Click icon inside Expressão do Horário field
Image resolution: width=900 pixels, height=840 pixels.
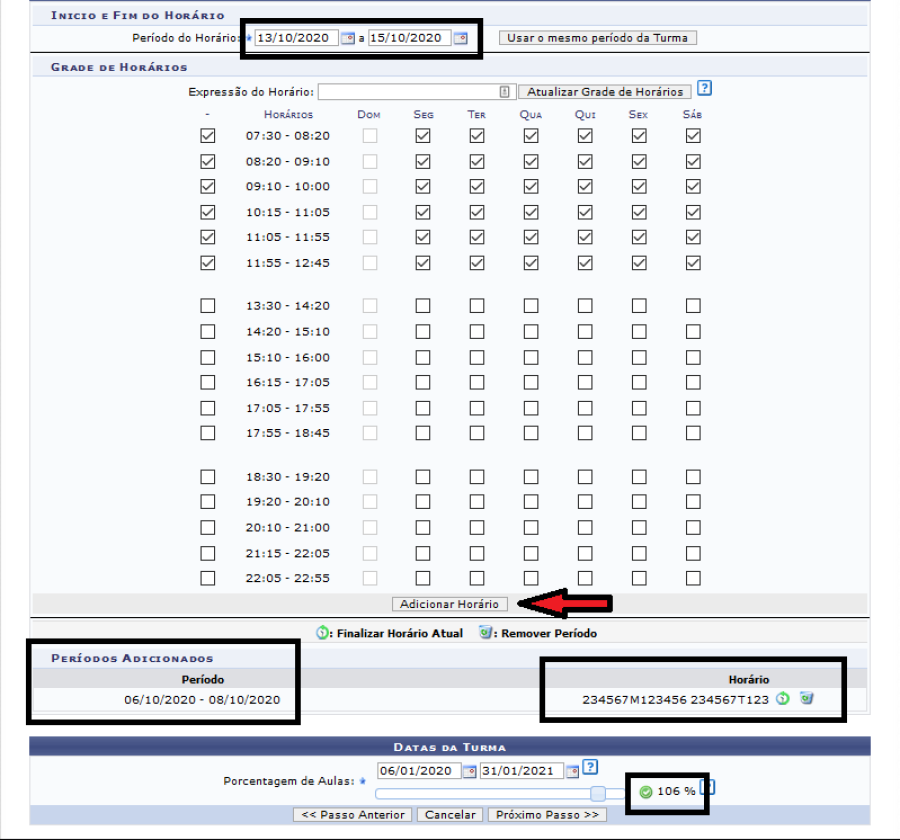click(506, 92)
